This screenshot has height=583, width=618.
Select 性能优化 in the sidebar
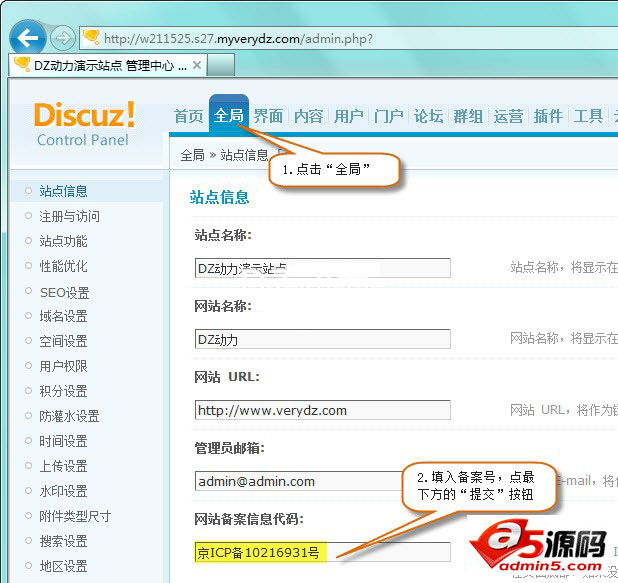coord(63,266)
